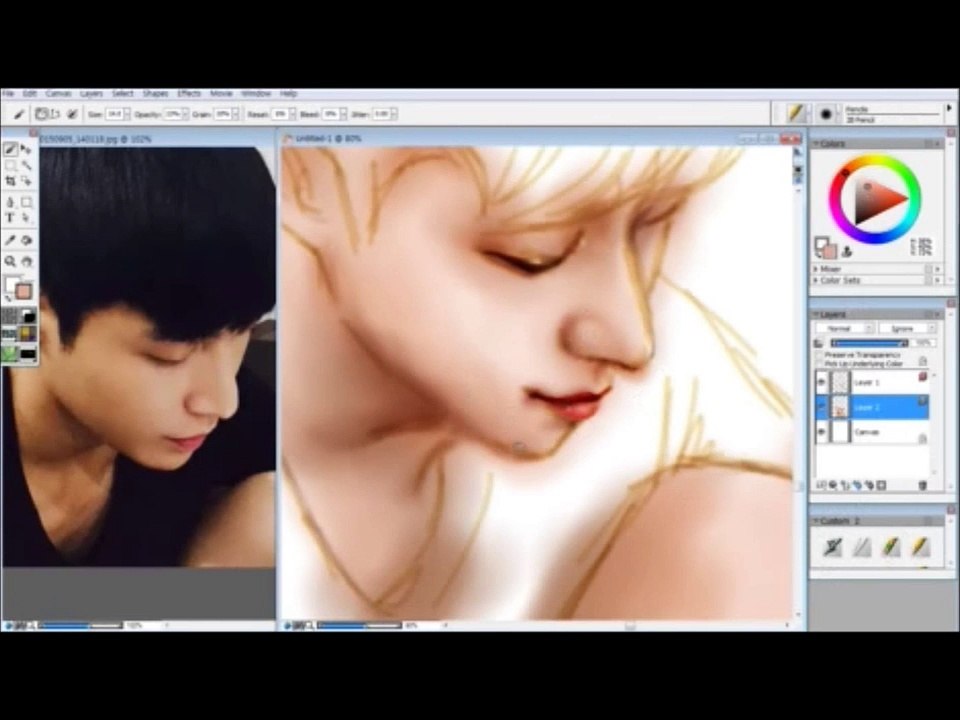Open the File menu

(8, 94)
